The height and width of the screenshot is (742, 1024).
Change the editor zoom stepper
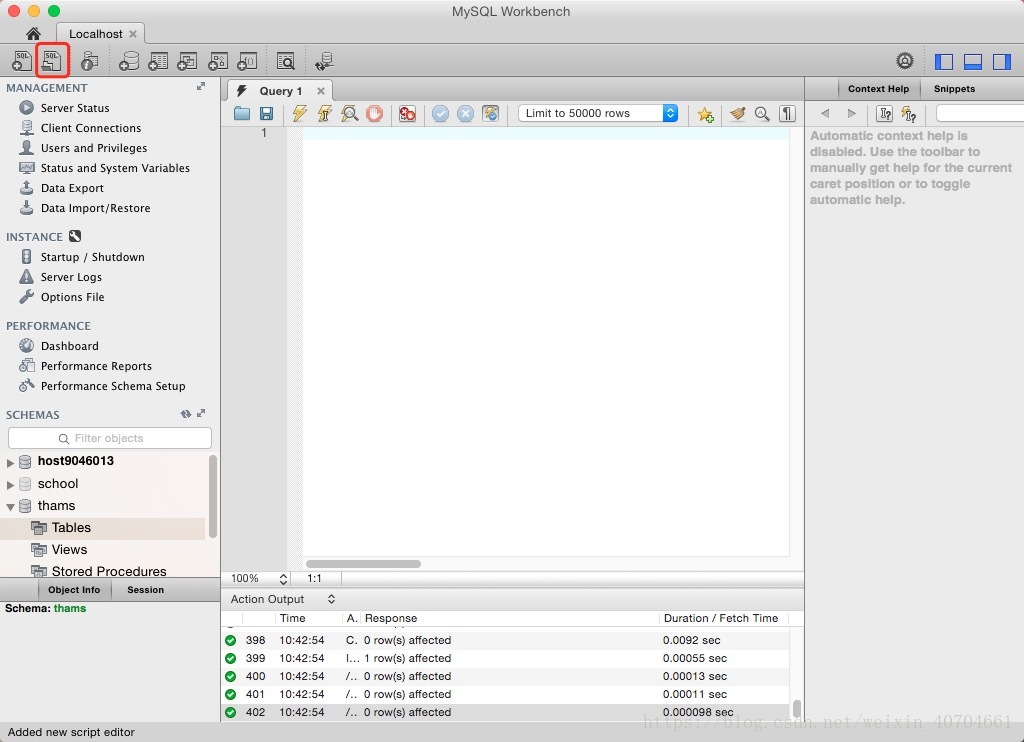pos(283,579)
